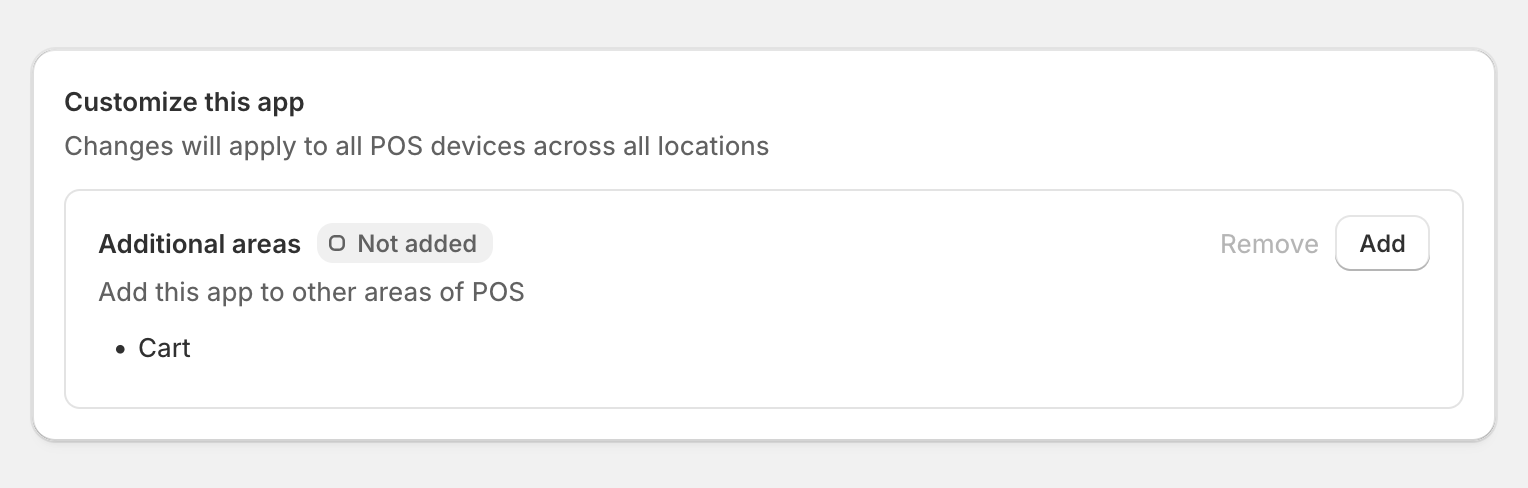Click the Add button
This screenshot has width=1528, height=488.
pyautogui.click(x=1382, y=244)
